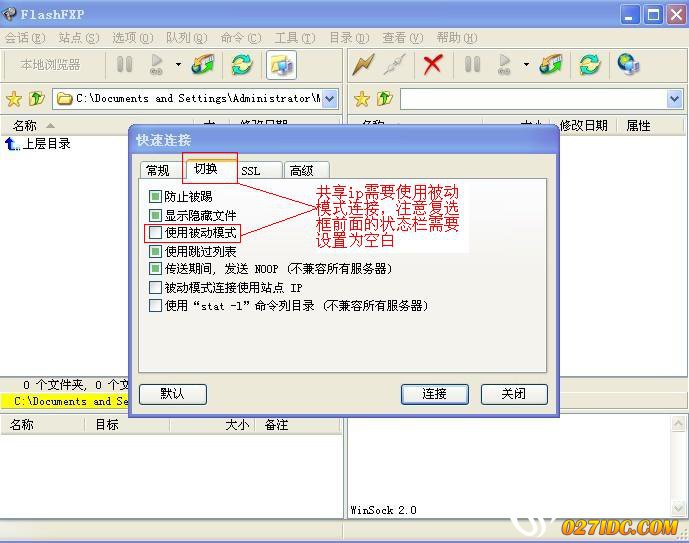Toggle the 使用被动模式 checkbox
This screenshot has height=543, width=689.
click(x=155, y=232)
